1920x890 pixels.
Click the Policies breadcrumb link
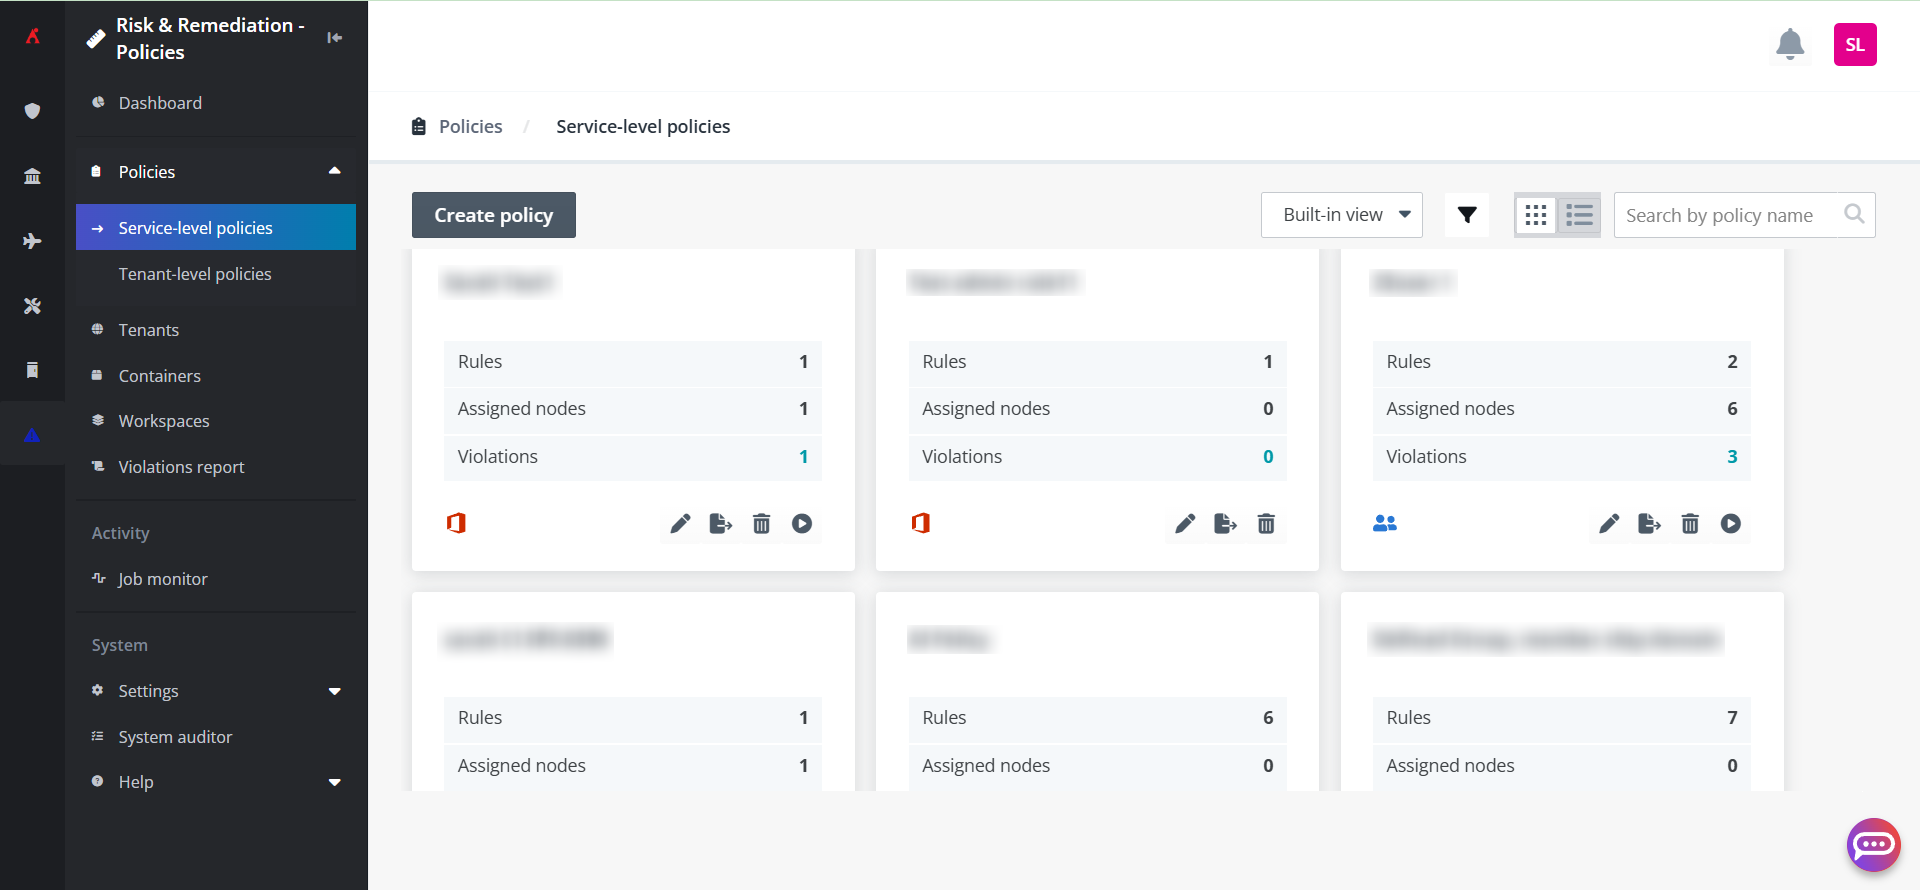point(470,127)
